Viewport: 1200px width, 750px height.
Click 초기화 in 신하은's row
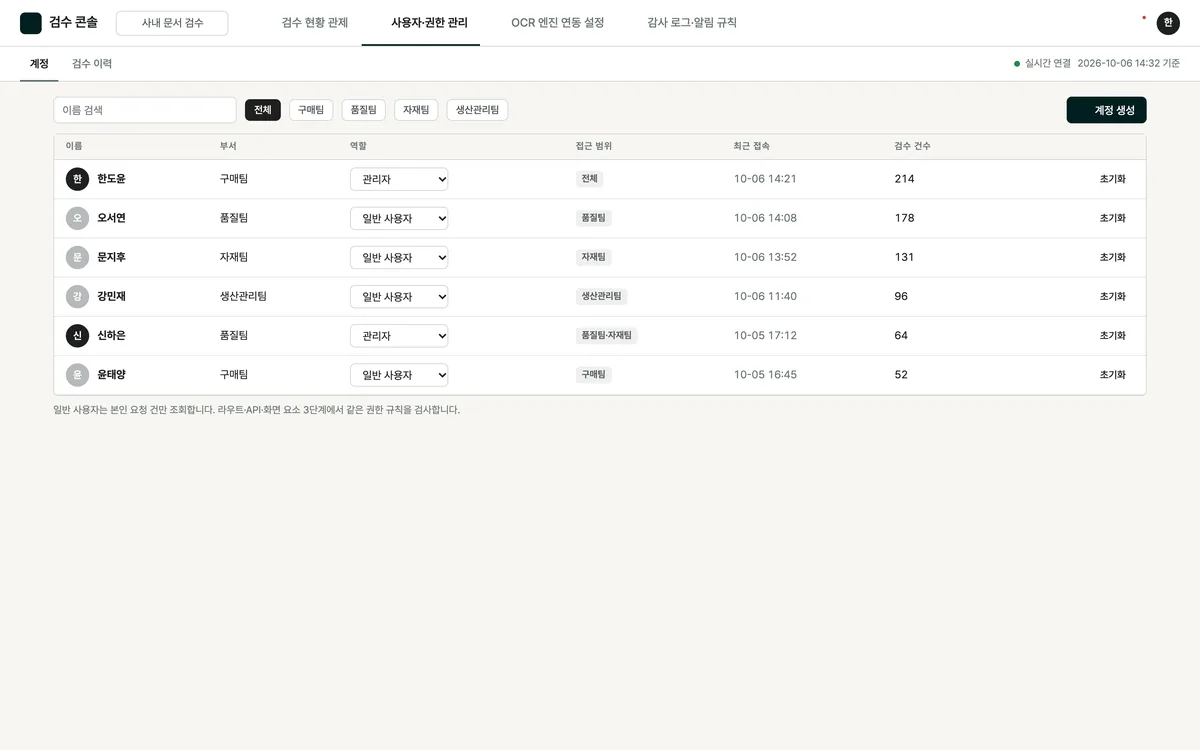pyautogui.click(x=1113, y=336)
